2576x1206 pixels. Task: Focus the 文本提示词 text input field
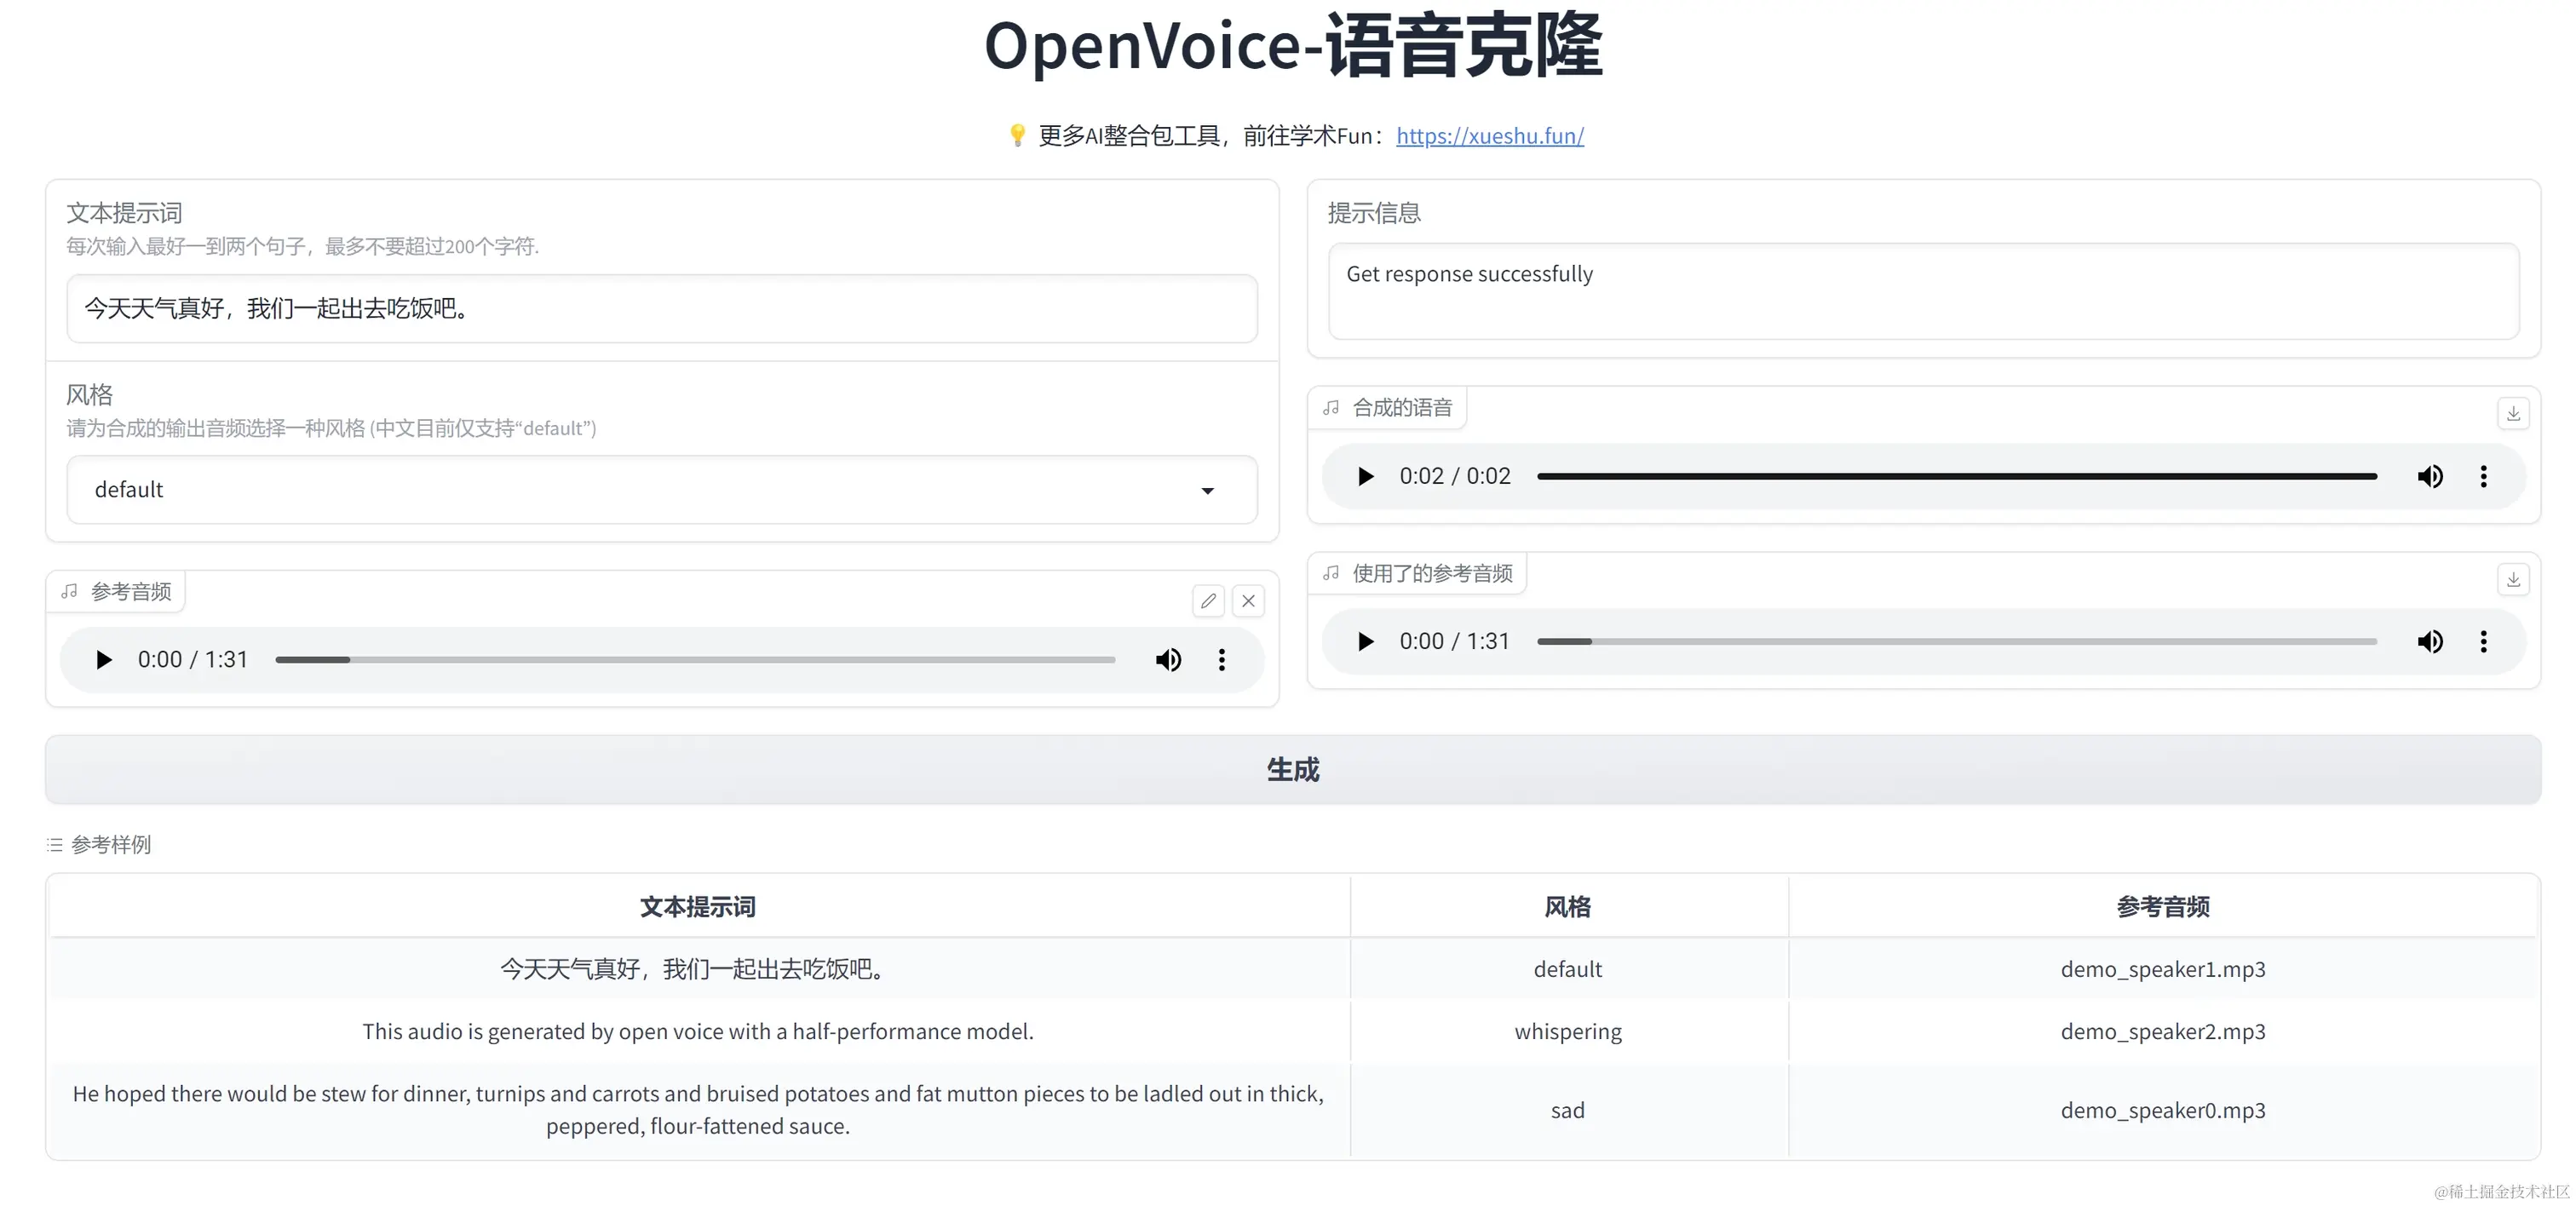(x=661, y=309)
